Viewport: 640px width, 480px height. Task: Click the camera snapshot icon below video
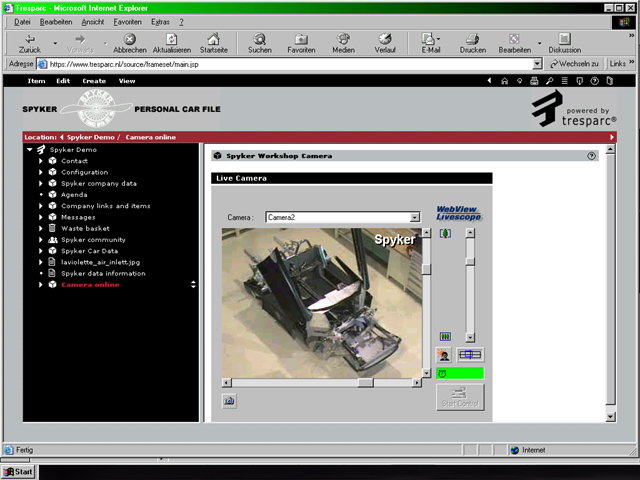coord(229,401)
